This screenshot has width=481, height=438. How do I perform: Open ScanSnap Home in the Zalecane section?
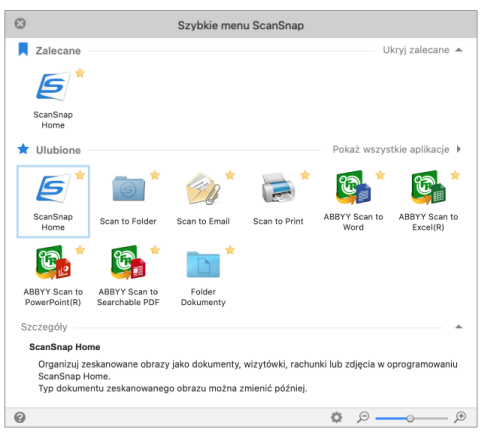53,87
